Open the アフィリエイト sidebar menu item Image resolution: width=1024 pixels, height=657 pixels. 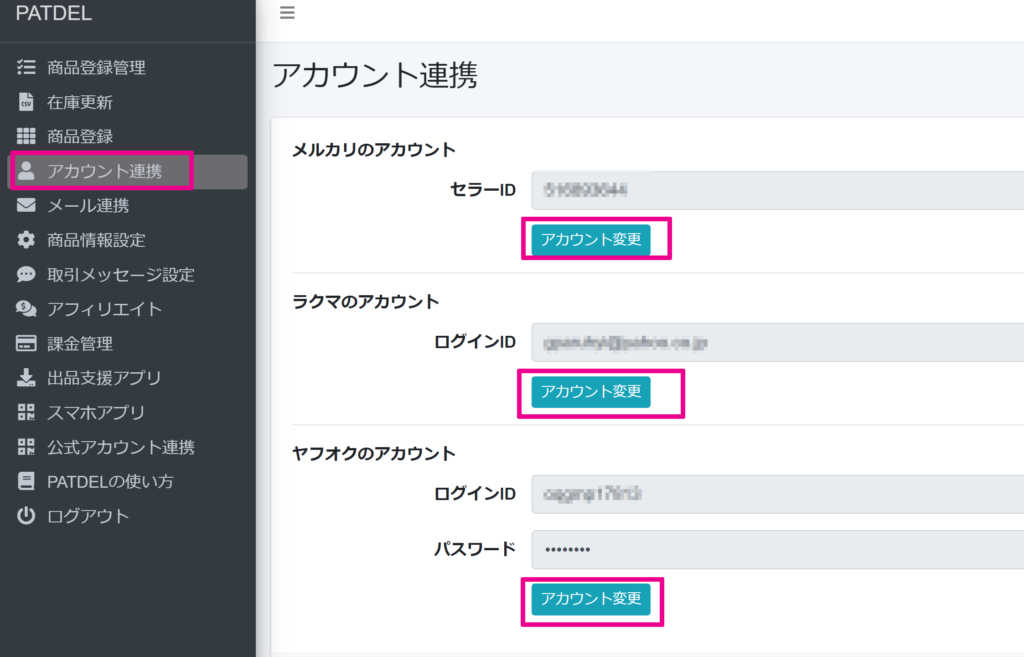pyautogui.click(x=104, y=309)
